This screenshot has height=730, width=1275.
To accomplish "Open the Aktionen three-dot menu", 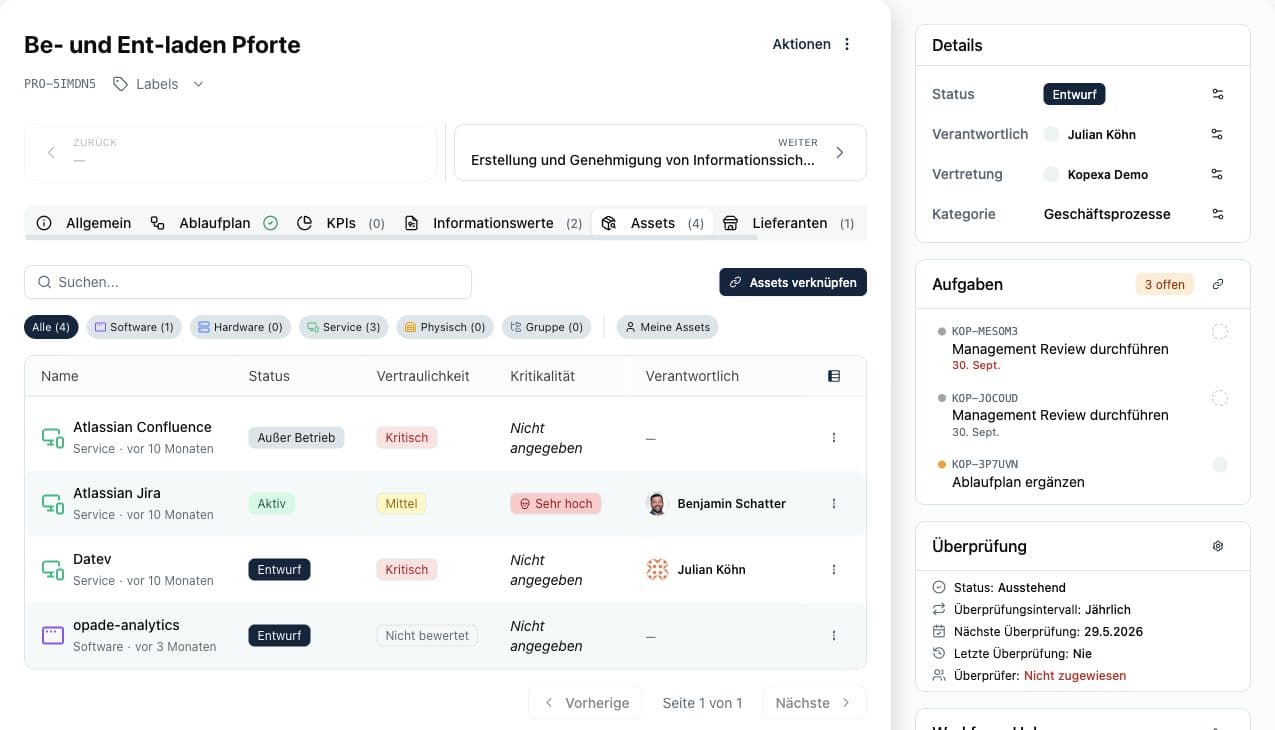I will (x=847, y=44).
